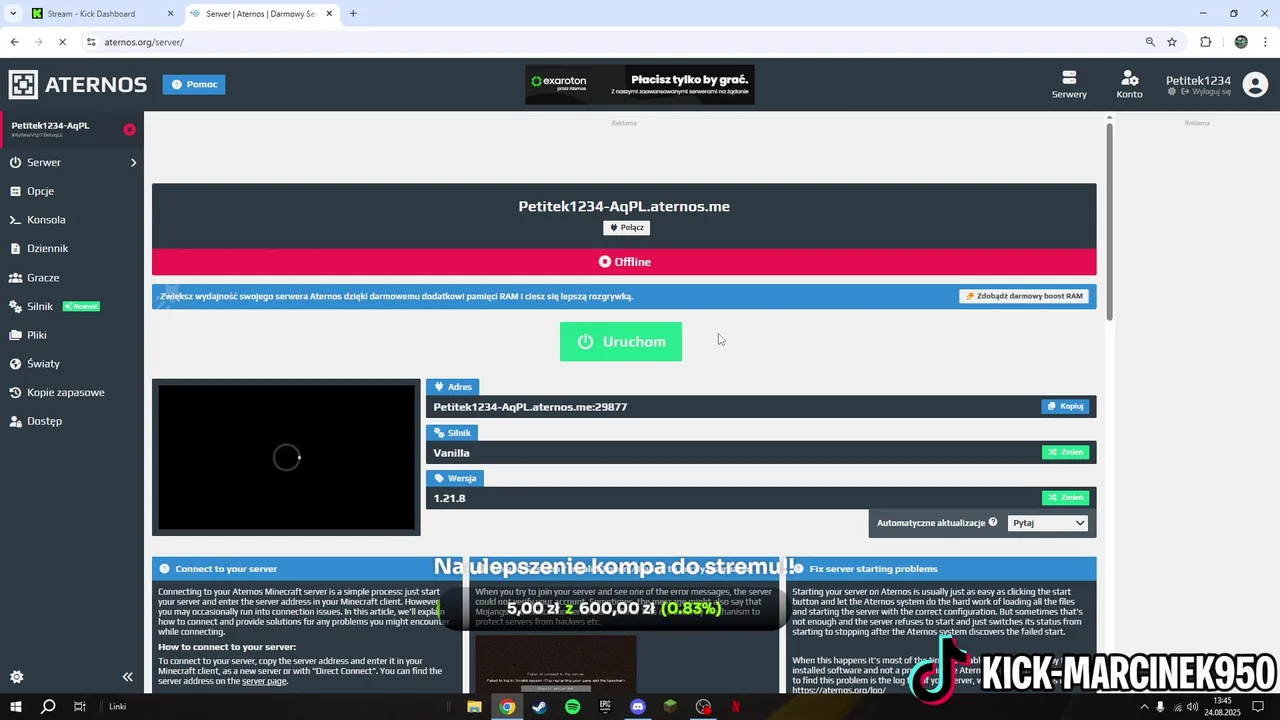Screen dimensions: 1280x720
Task: Change version with 1.21.8 row Zmień
Action: pyautogui.click(x=1065, y=497)
